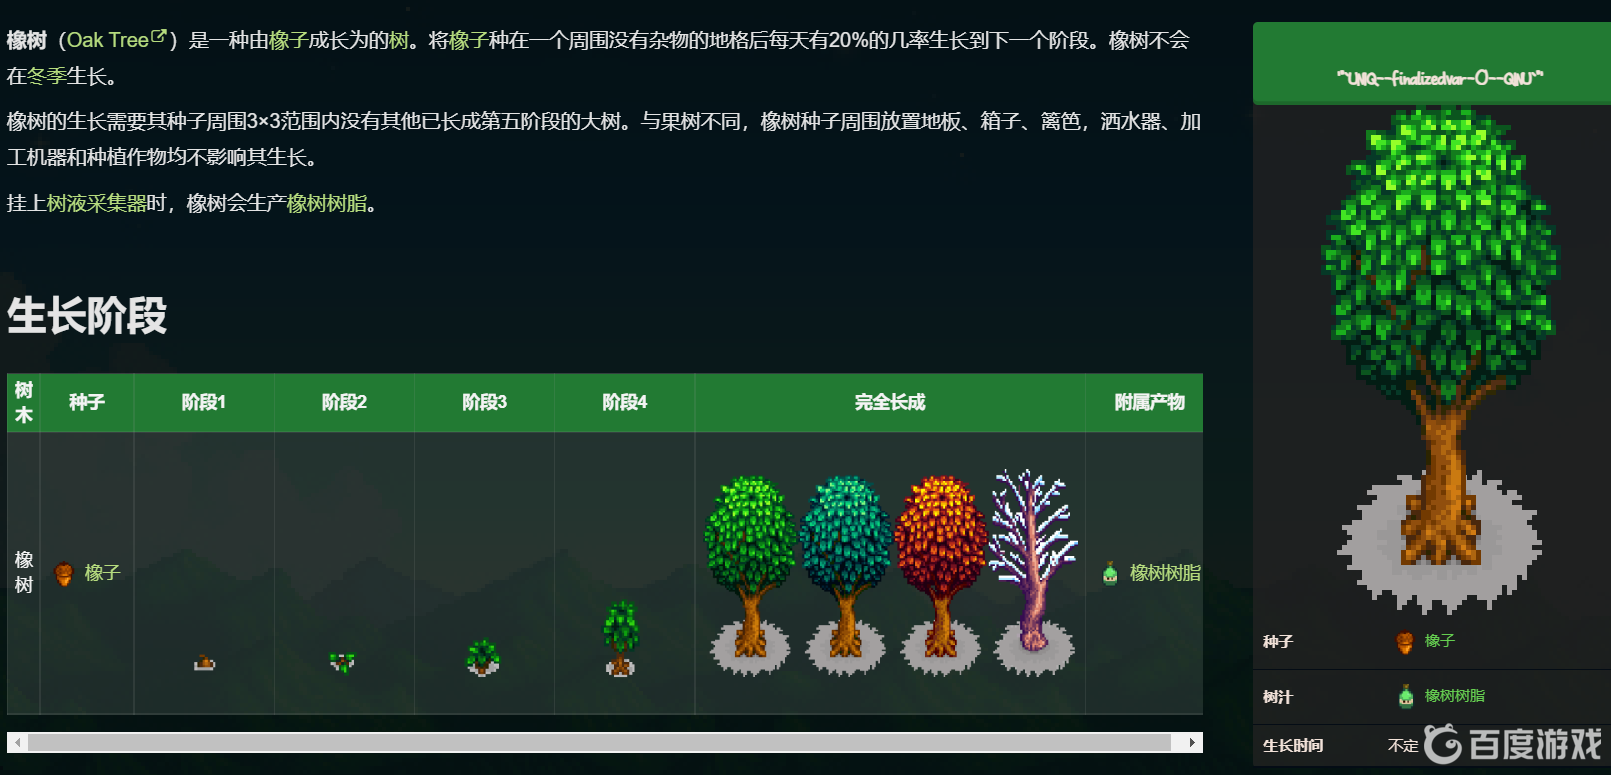Image resolution: width=1611 pixels, height=775 pixels.
Task: Select the spring green oak tree image
Action: click(750, 575)
